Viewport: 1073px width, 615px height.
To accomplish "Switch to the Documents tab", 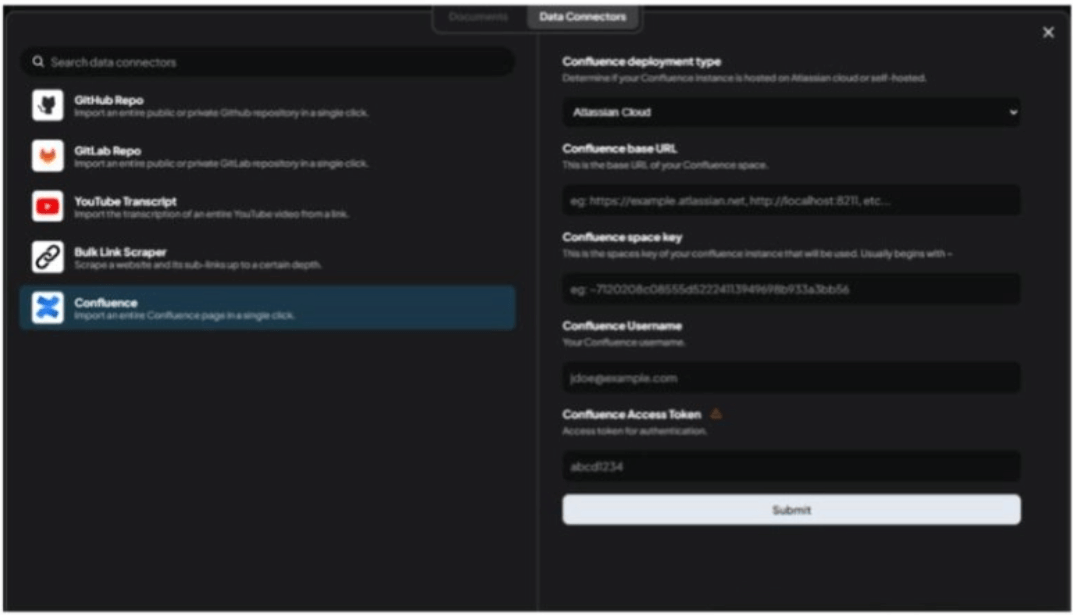I will [x=478, y=16].
